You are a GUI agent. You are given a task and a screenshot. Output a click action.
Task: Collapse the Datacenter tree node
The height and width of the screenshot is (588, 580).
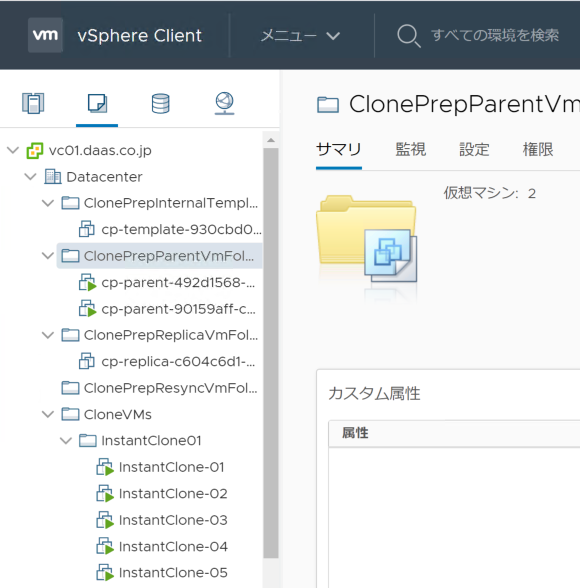[x=30, y=176]
